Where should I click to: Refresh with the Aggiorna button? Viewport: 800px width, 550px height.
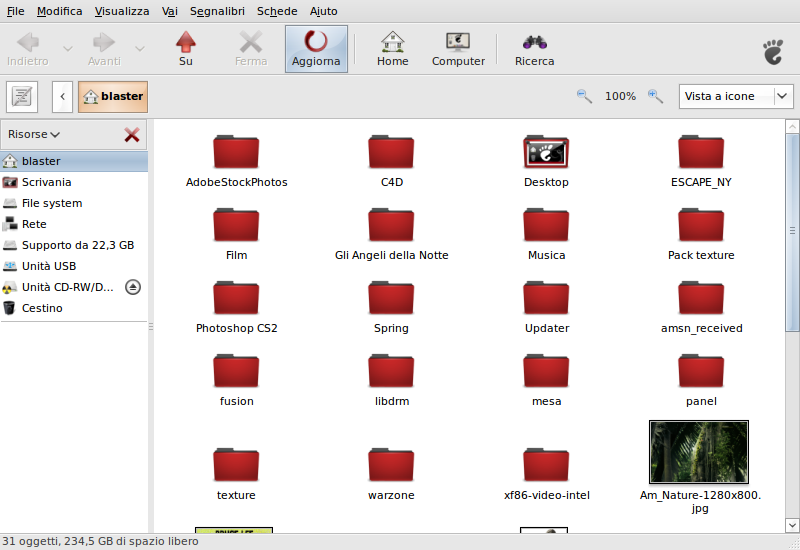[316, 49]
